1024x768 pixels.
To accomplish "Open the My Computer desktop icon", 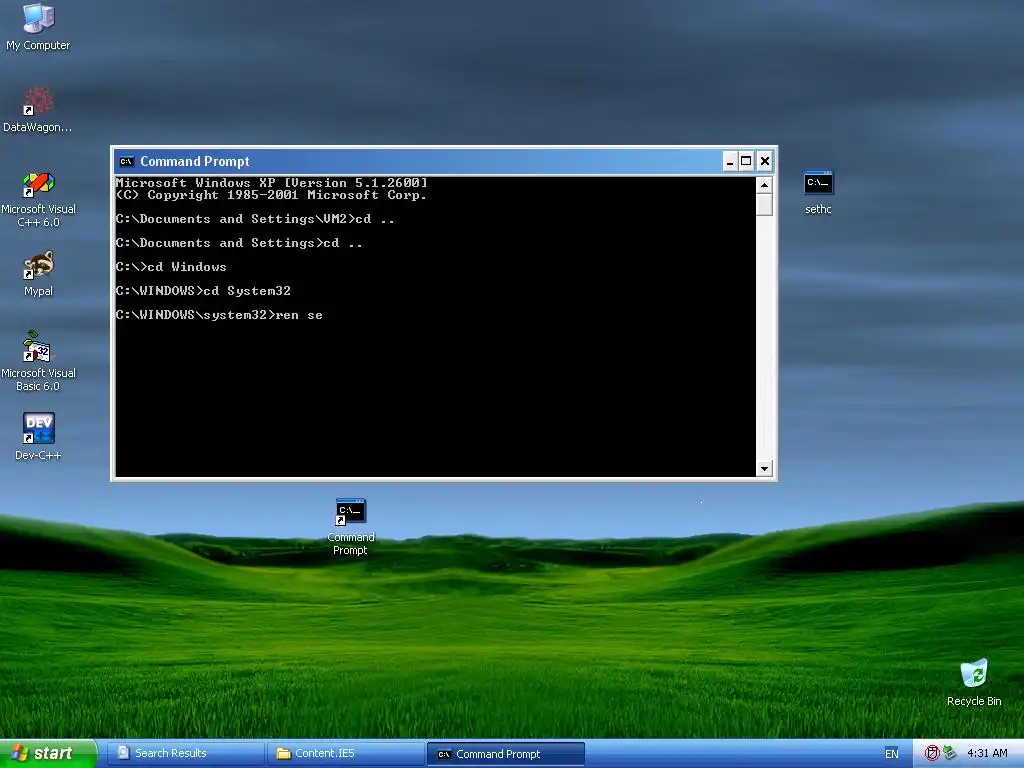I will (x=38, y=27).
